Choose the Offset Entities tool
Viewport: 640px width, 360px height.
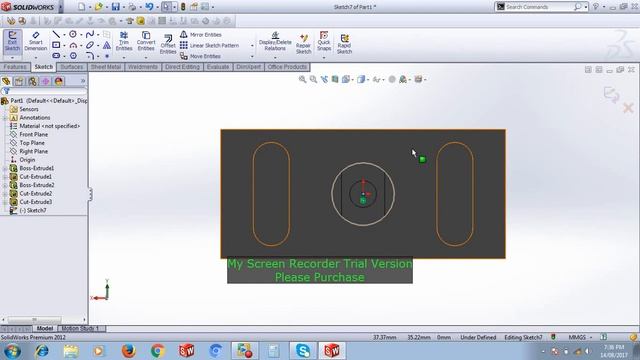[x=168, y=44]
